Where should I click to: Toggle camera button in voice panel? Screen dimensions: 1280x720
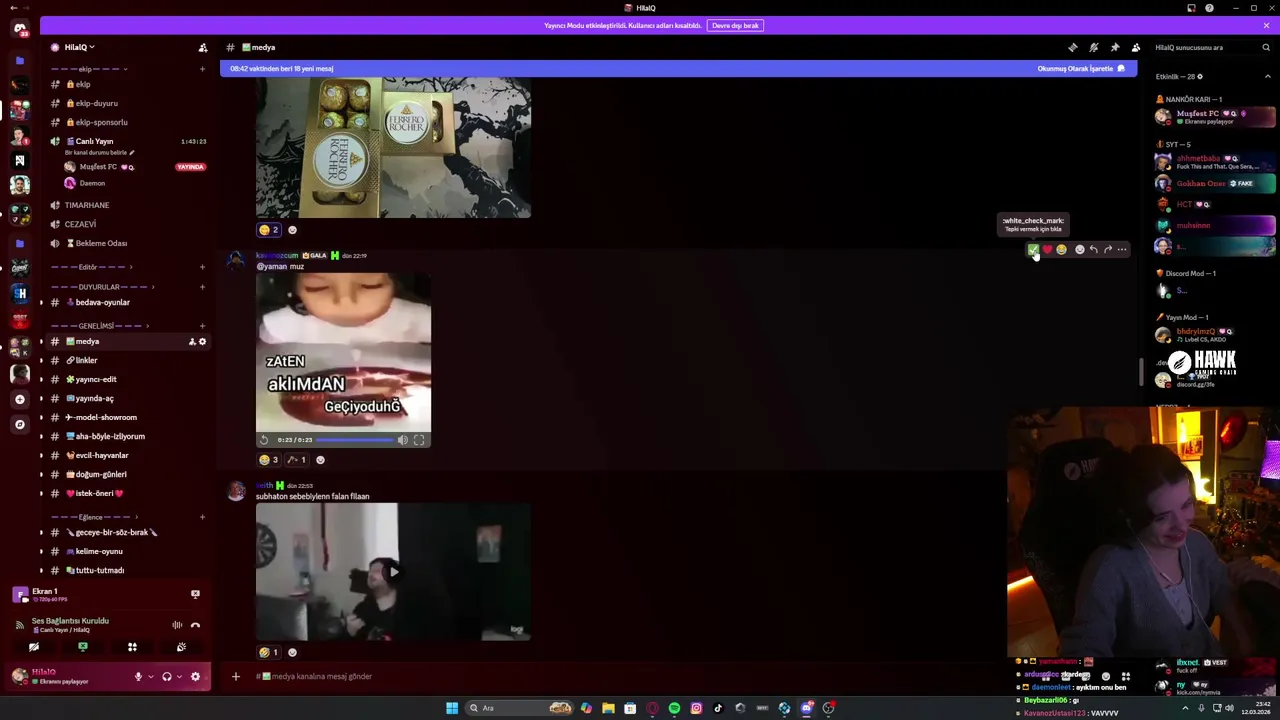(34, 647)
